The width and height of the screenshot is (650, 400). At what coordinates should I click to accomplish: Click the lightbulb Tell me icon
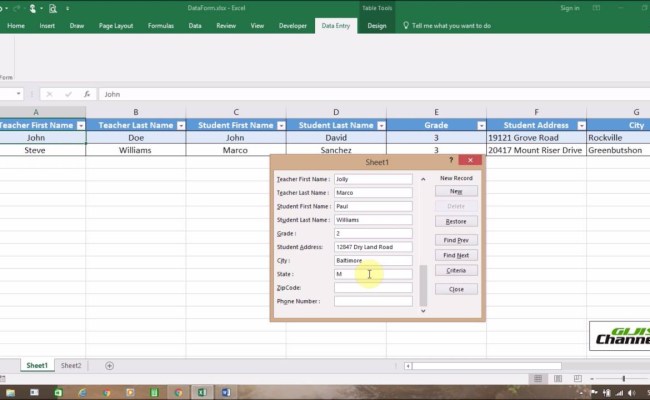[x=406, y=25]
